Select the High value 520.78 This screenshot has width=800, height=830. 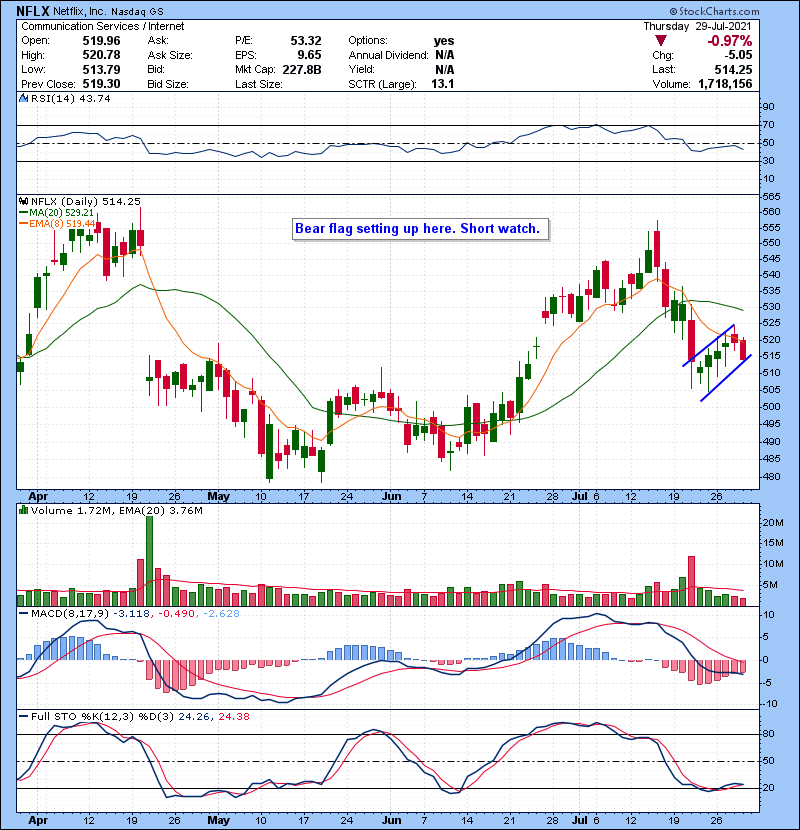[x=101, y=55]
